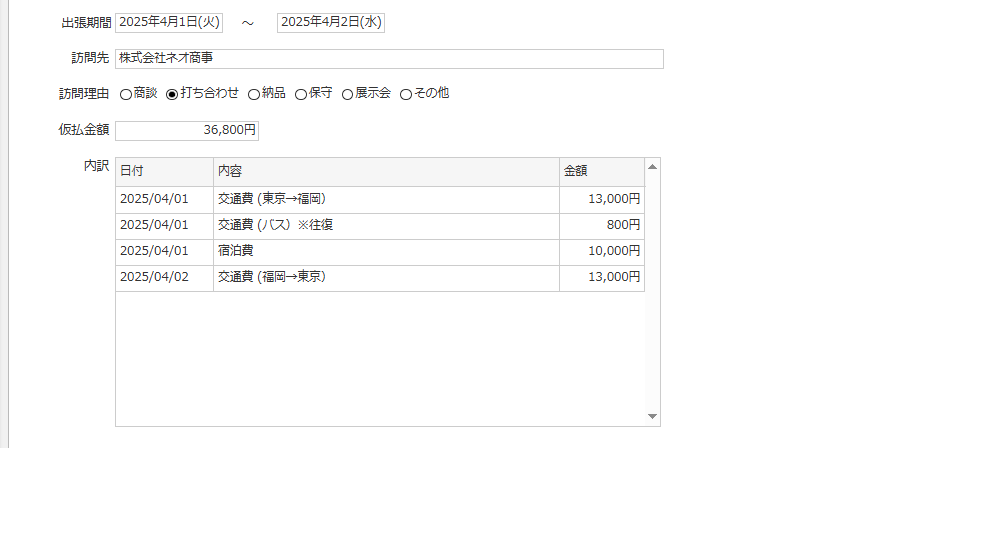Select the 交通費 (福岡→東京) row
The width and height of the screenshot is (1000, 550).
click(386, 277)
